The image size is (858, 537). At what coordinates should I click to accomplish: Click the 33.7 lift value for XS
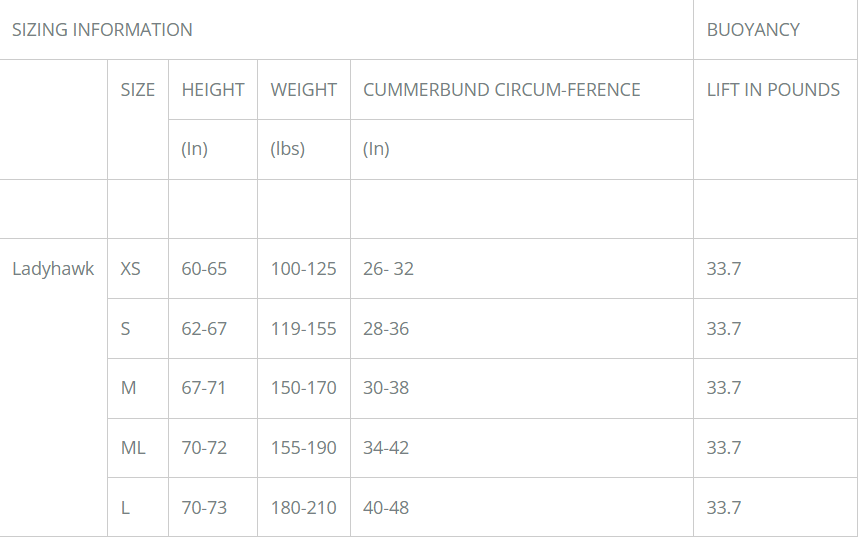724,269
